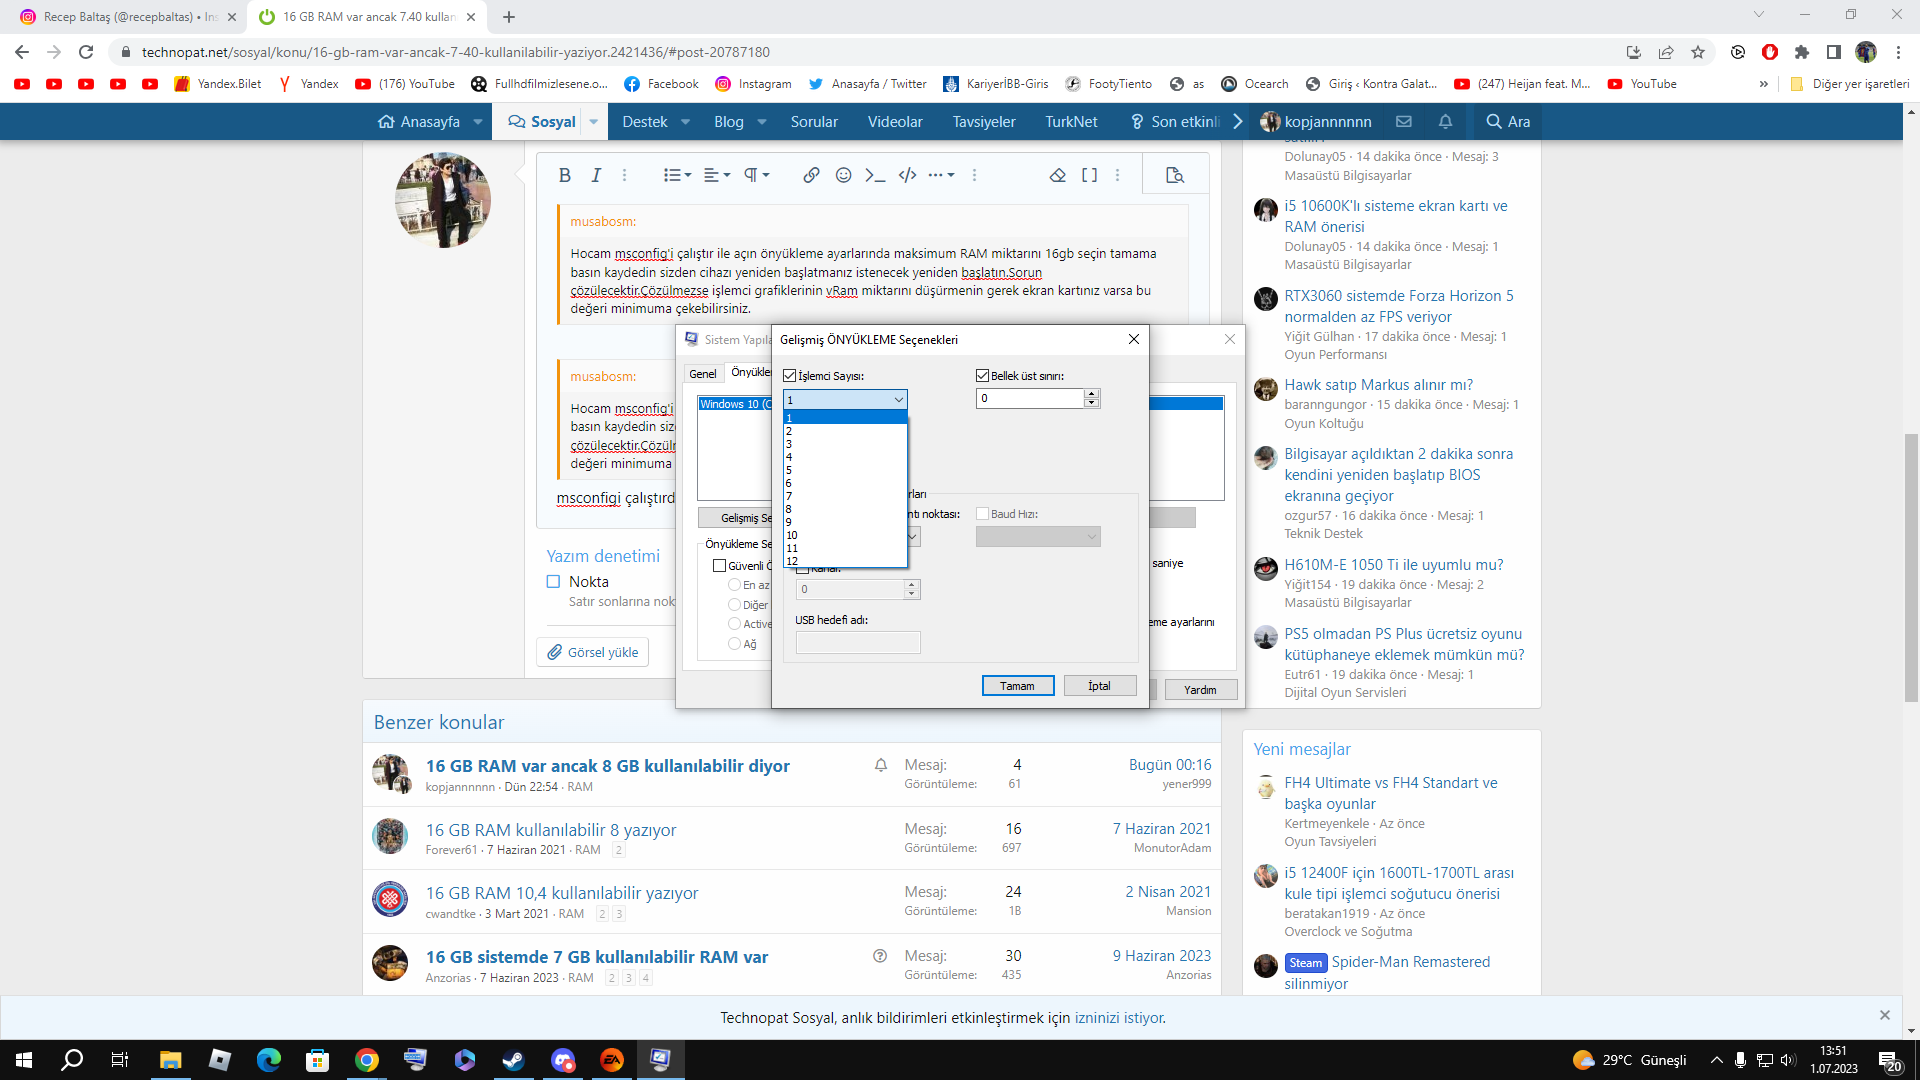Open the notifications bell in the navbar

tap(1445, 121)
